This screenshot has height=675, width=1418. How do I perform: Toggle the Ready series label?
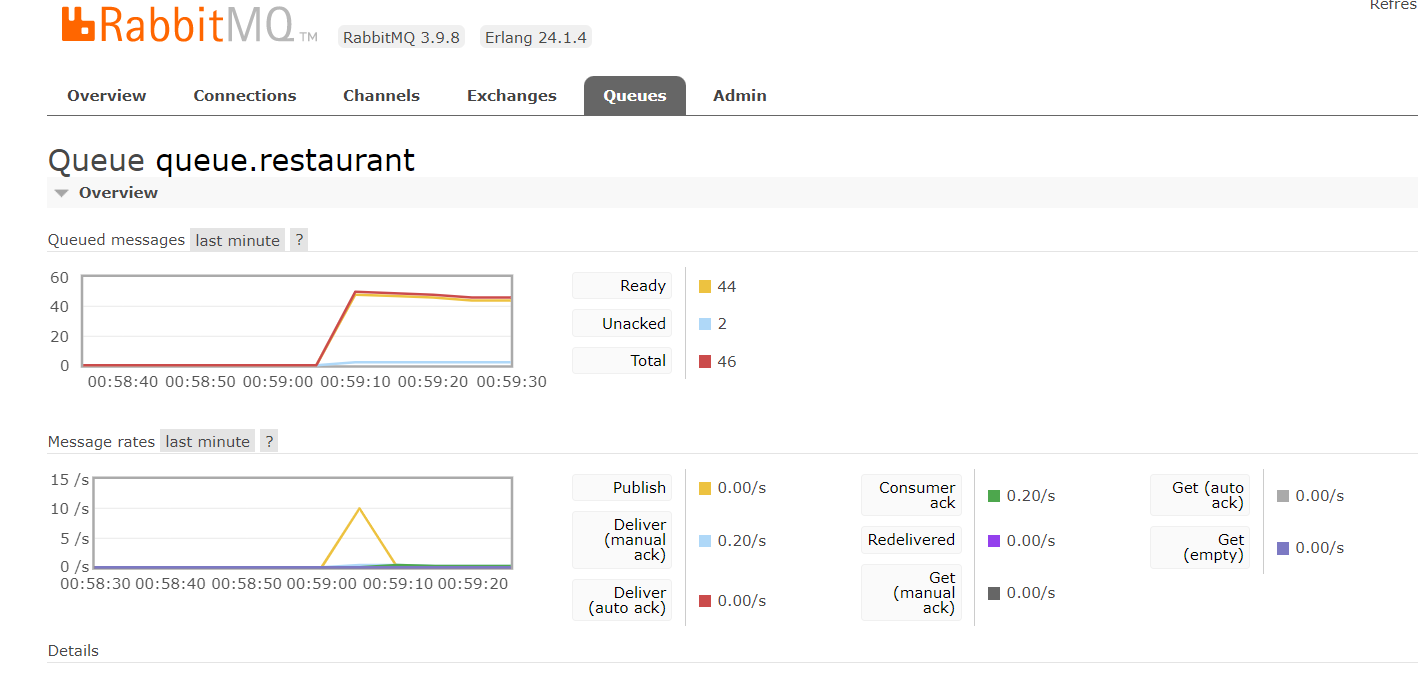(x=622, y=286)
